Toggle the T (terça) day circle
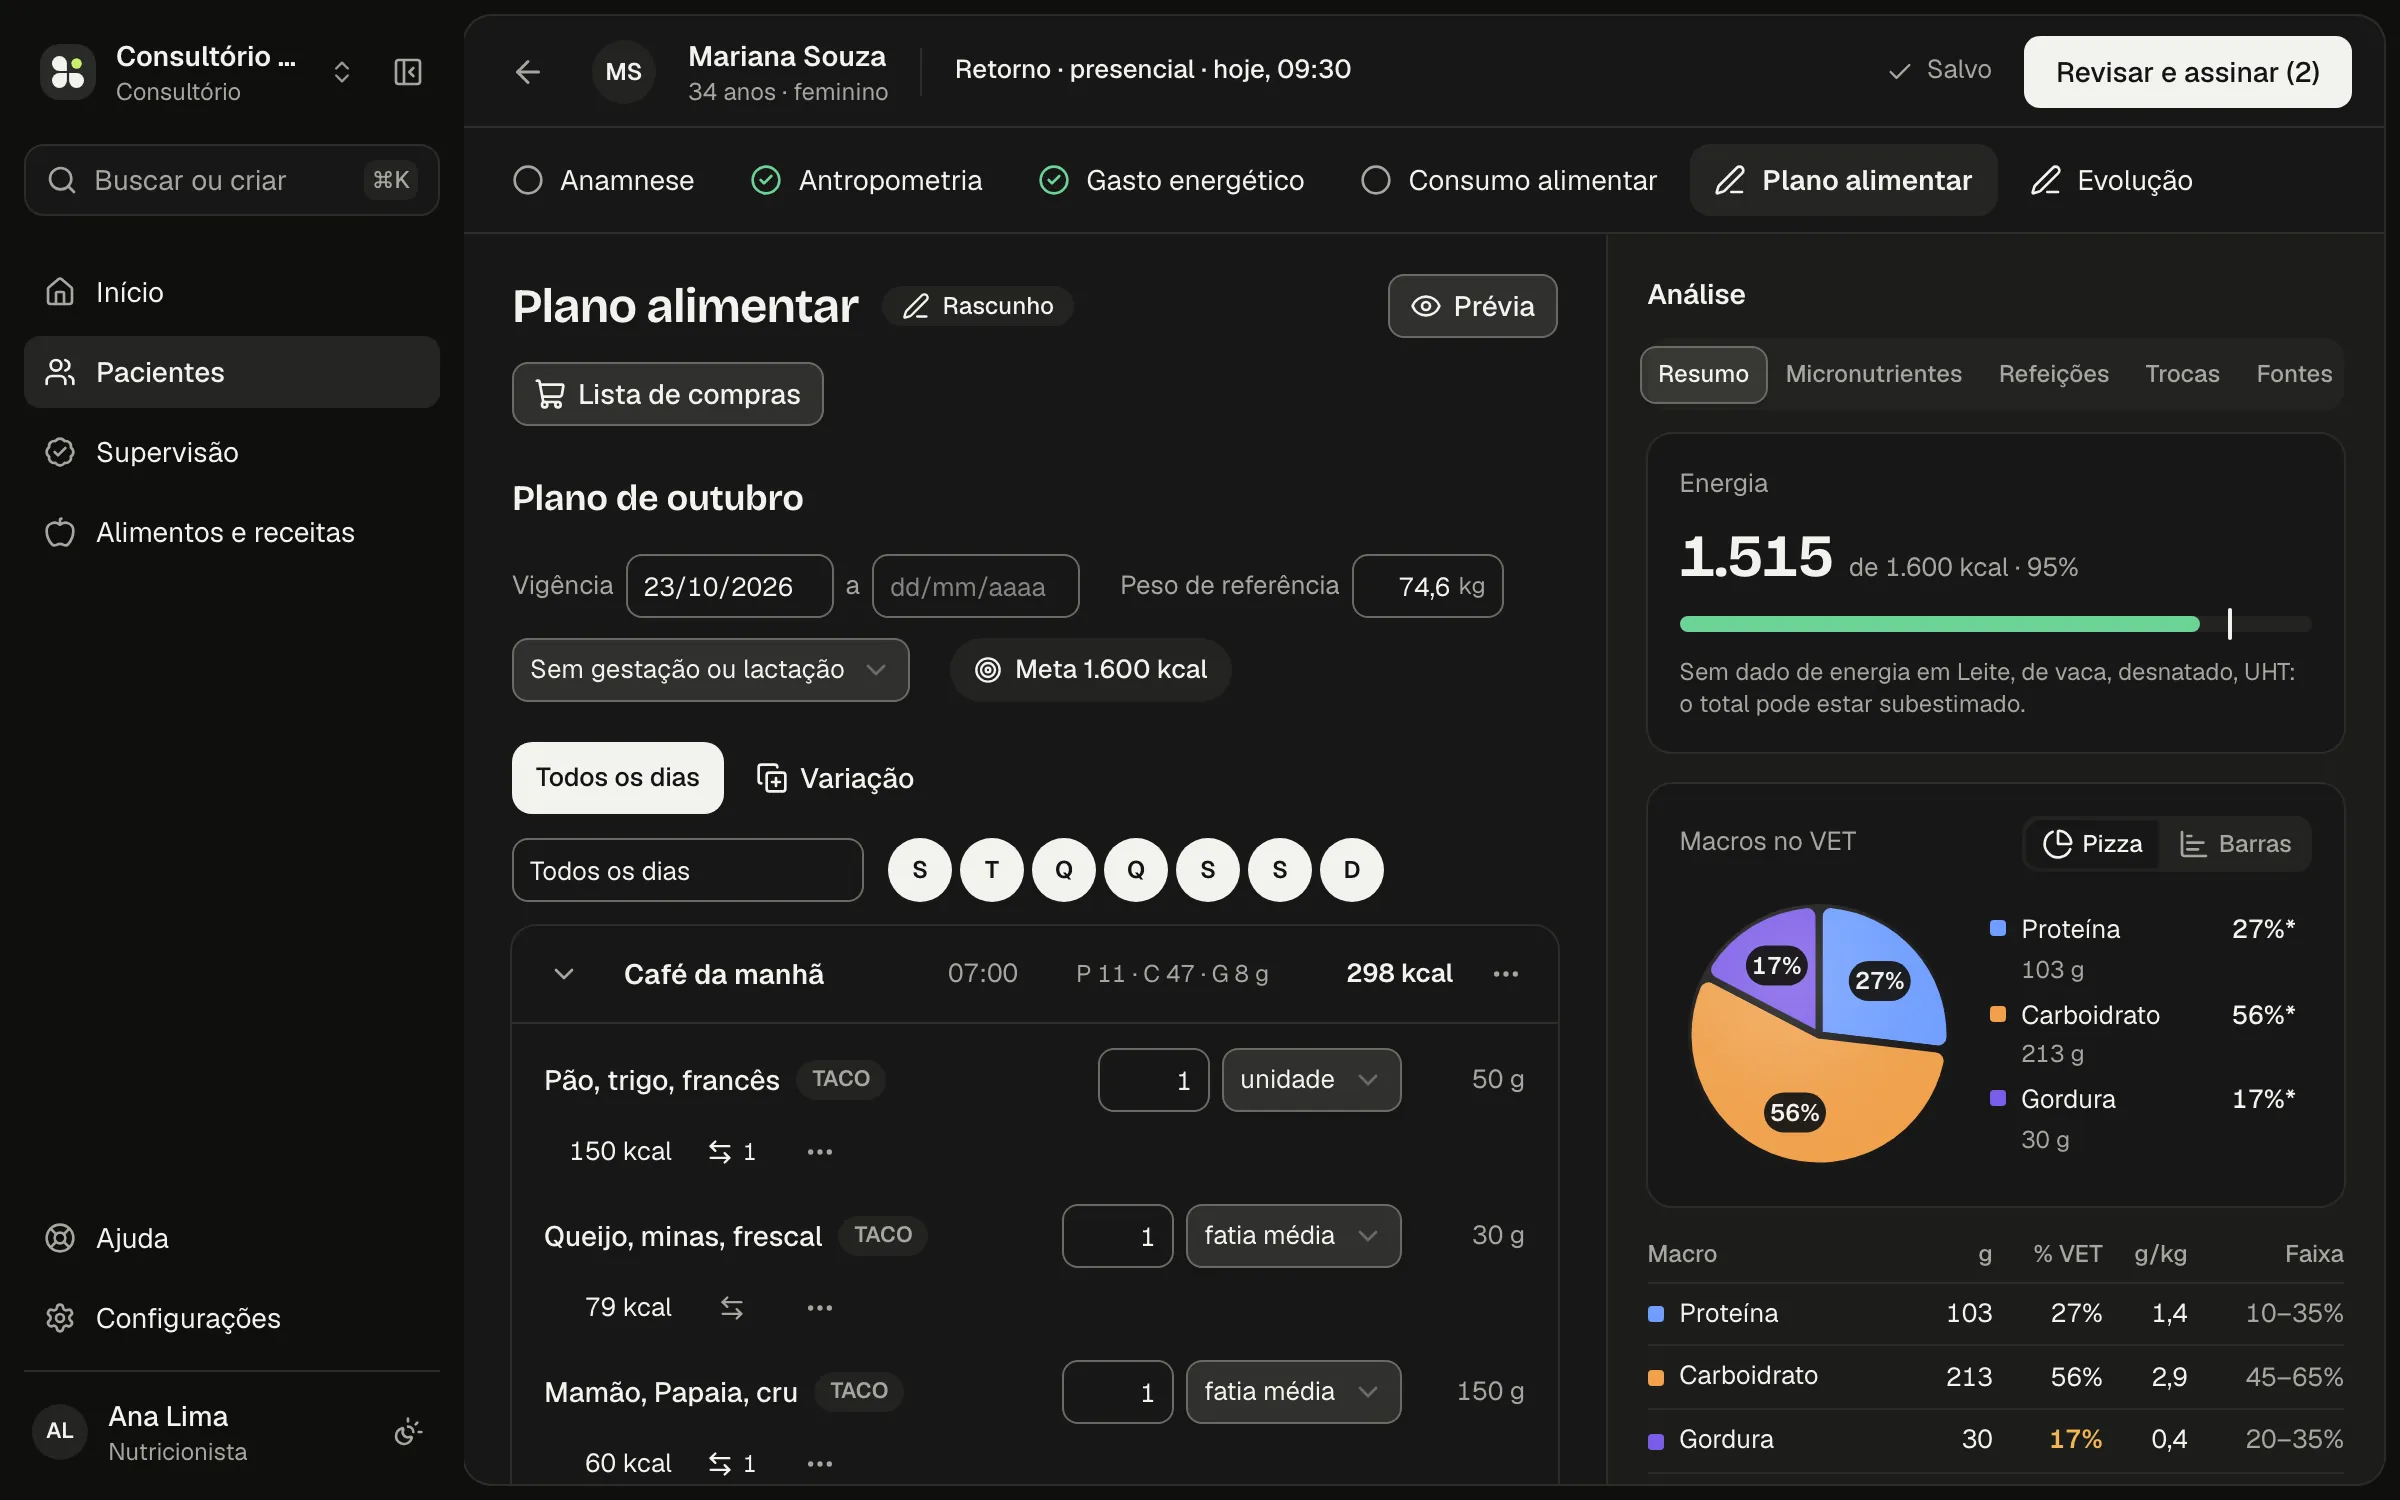Viewport: 2400px width, 1500px height. coord(992,870)
